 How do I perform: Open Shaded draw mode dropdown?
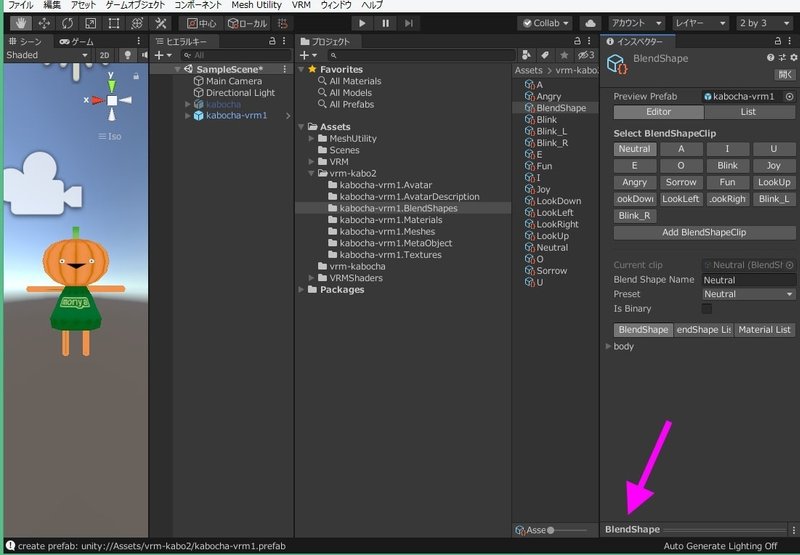[x=47, y=55]
